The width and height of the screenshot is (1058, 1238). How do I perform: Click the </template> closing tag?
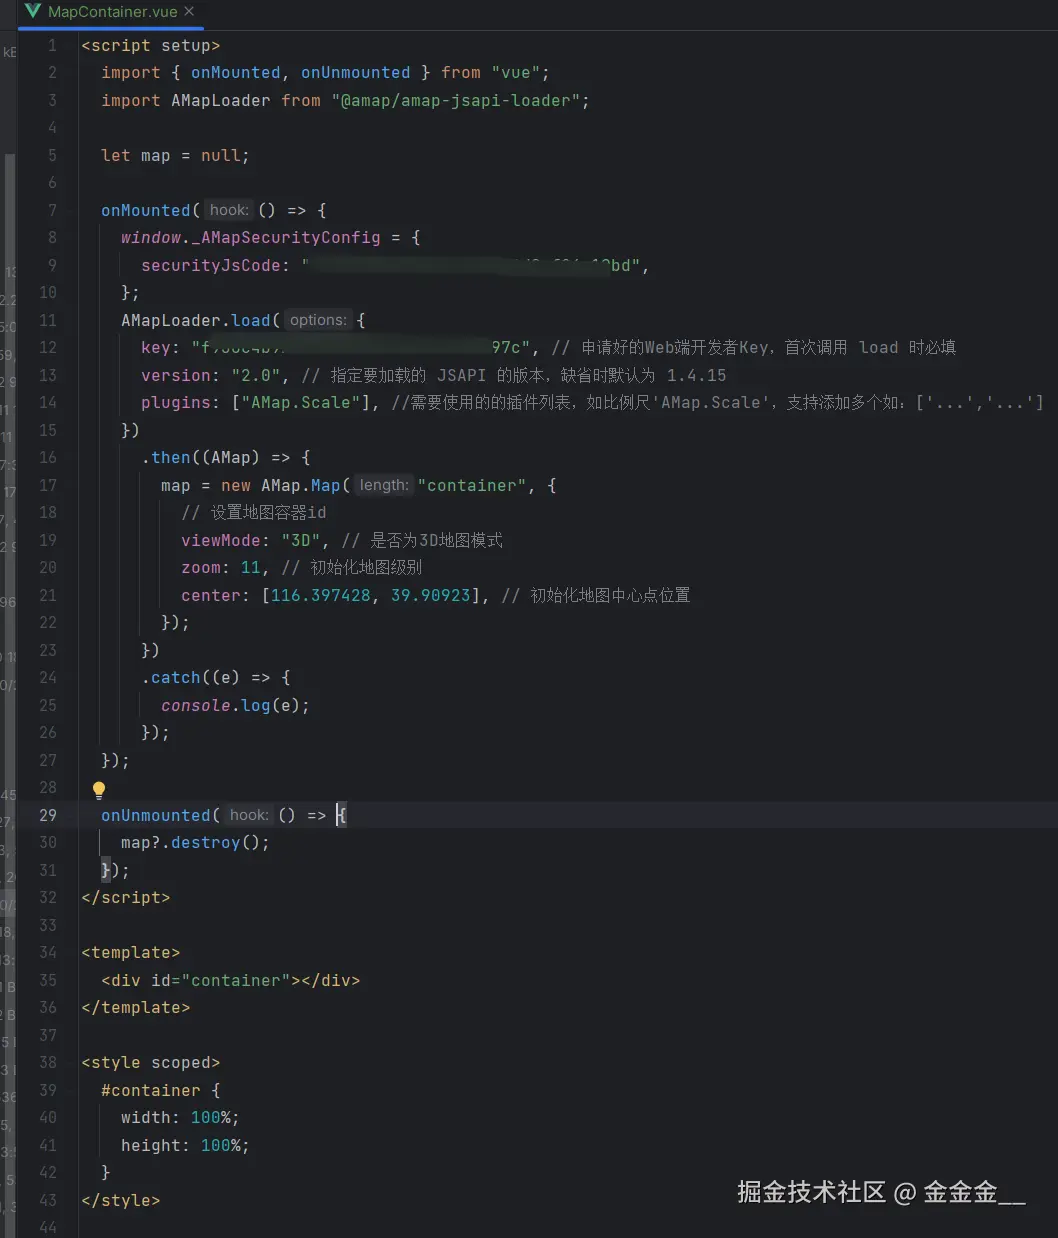pyautogui.click(x=136, y=1007)
